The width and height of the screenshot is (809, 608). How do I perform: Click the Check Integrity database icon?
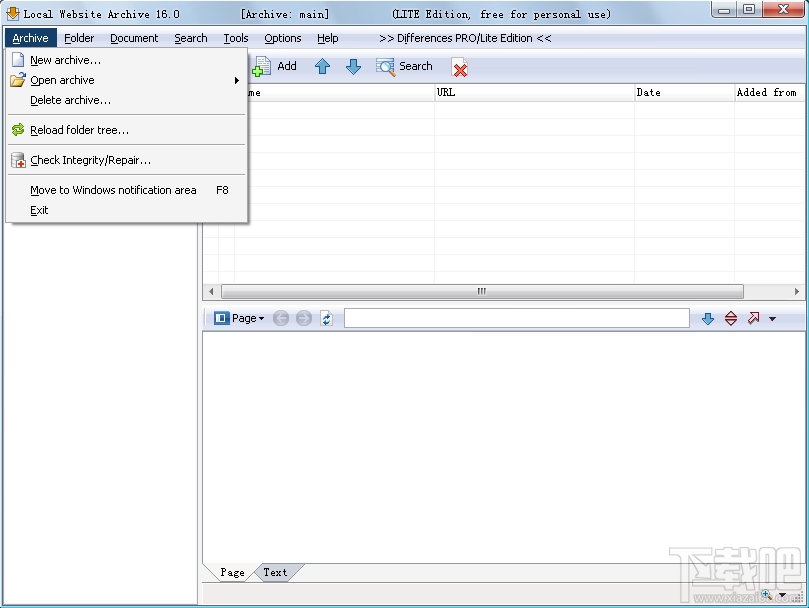tap(18, 160)
